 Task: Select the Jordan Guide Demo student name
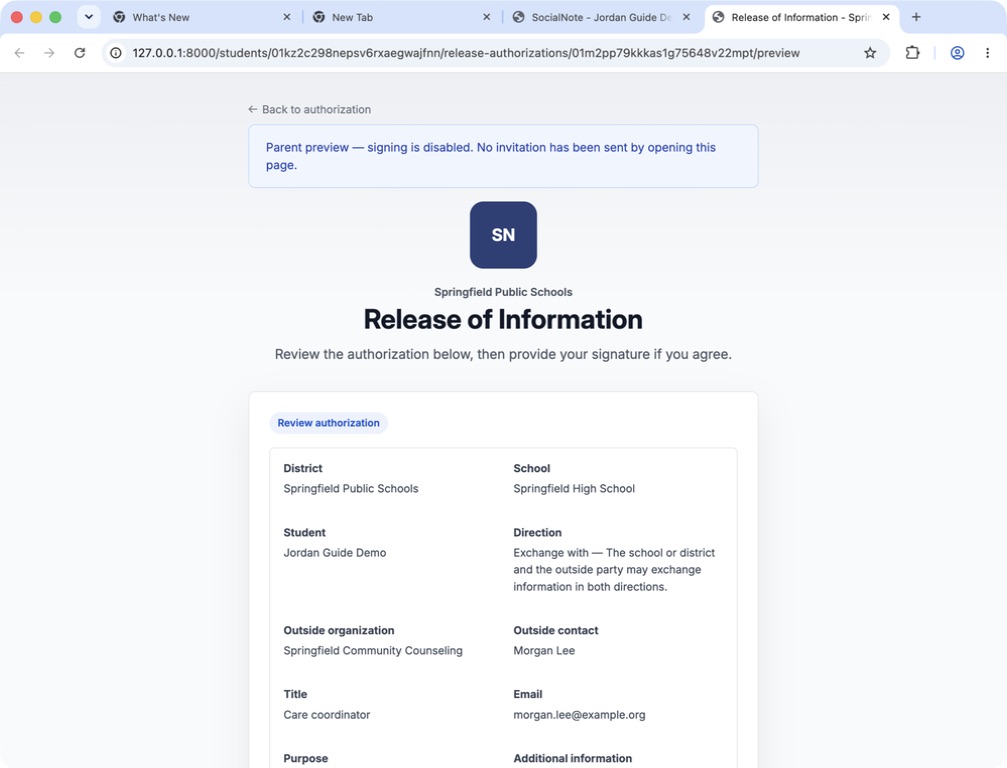coord(335,553)
